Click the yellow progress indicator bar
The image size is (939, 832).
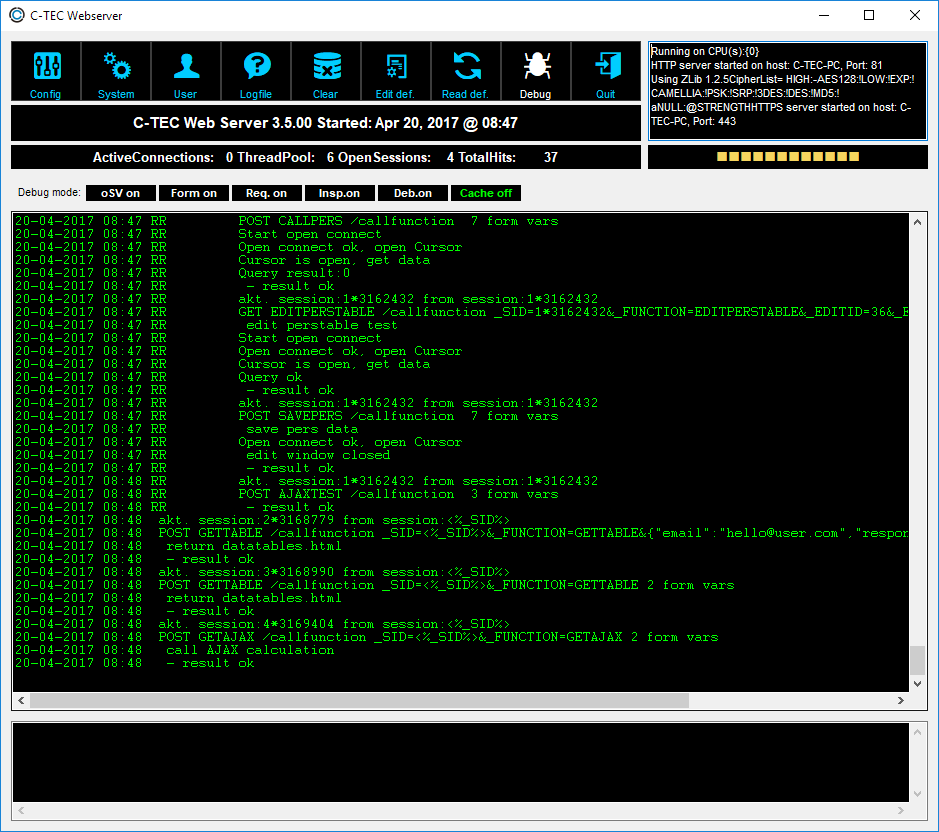coord(788,157)
